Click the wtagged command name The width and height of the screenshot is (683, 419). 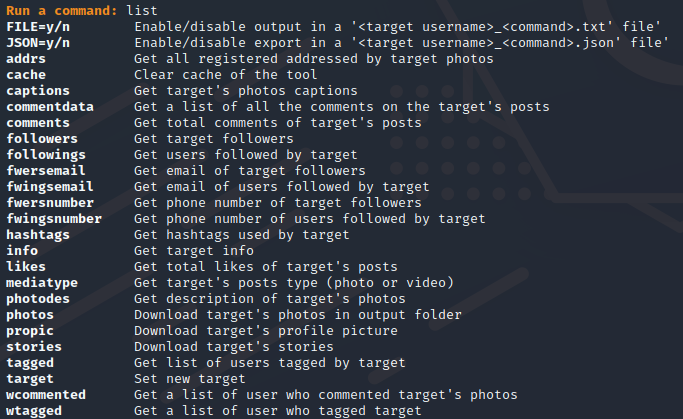tap(34, 411)
